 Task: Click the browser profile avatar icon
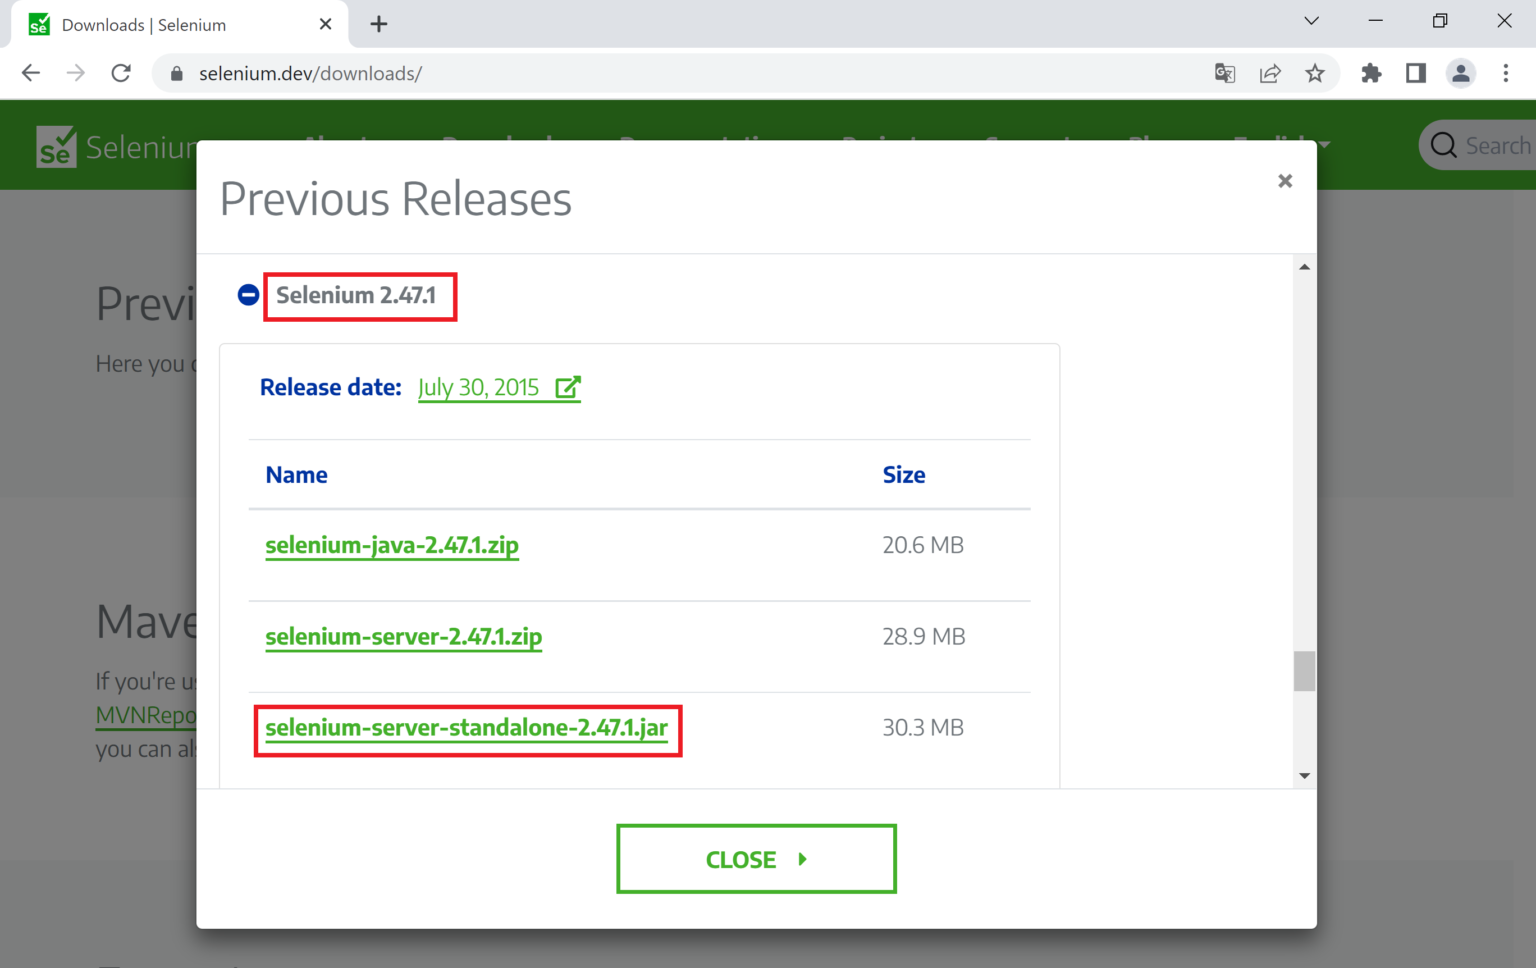[1461, 73]
